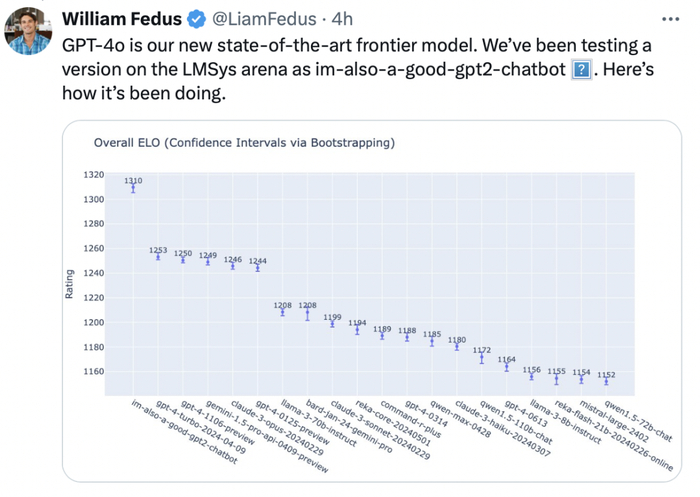This screenshot has height=497, width=700.
Task: Click the 1244 data point marker
Action: (258, 268)
